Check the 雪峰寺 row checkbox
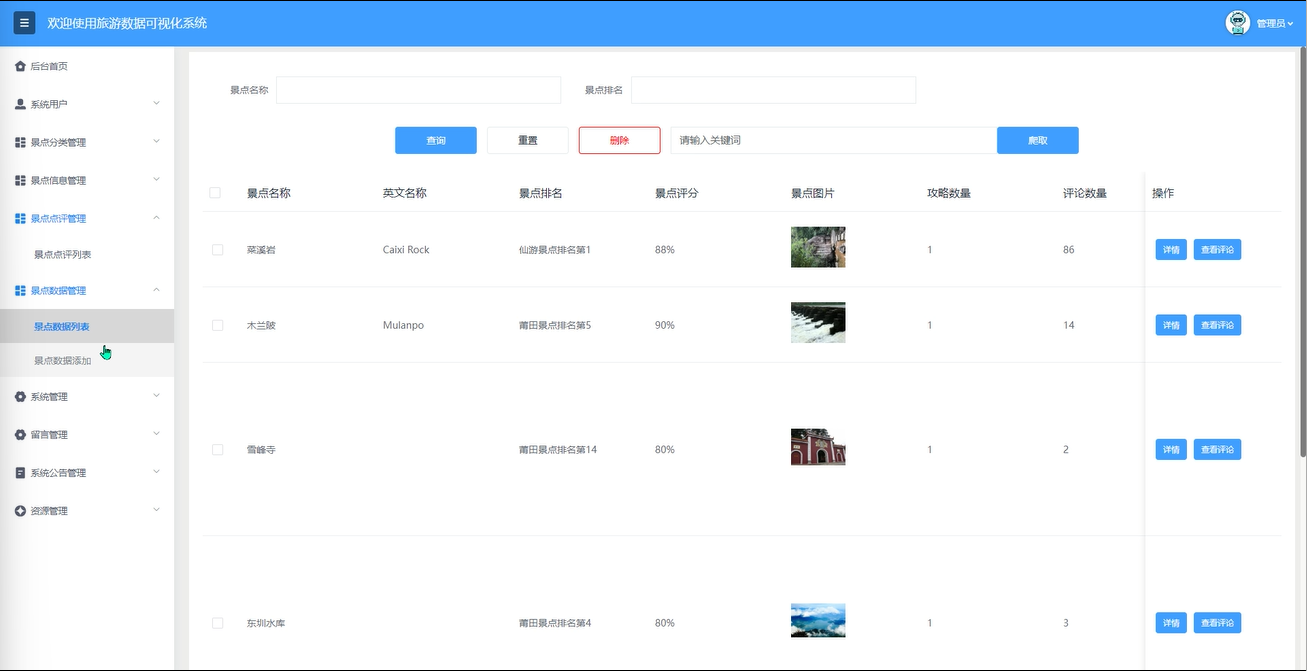Viewport: 1307px width, 671px height. pyautogui.click(x=218, y=449)
